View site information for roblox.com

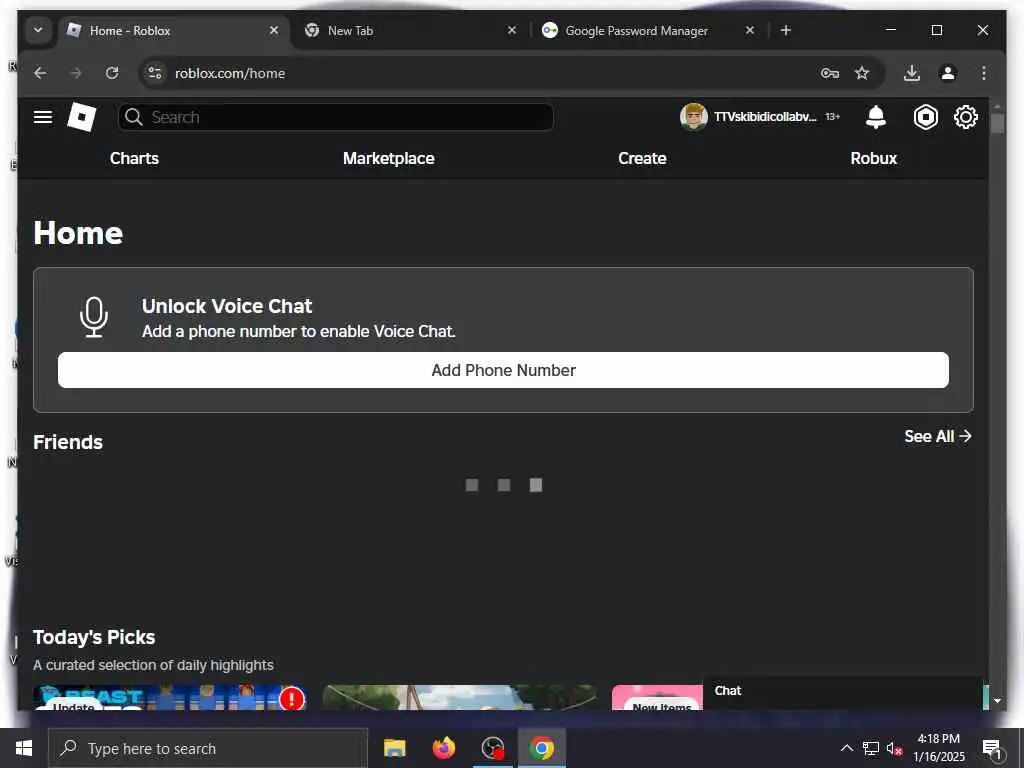pyautogui.click(x=155, y=73)
